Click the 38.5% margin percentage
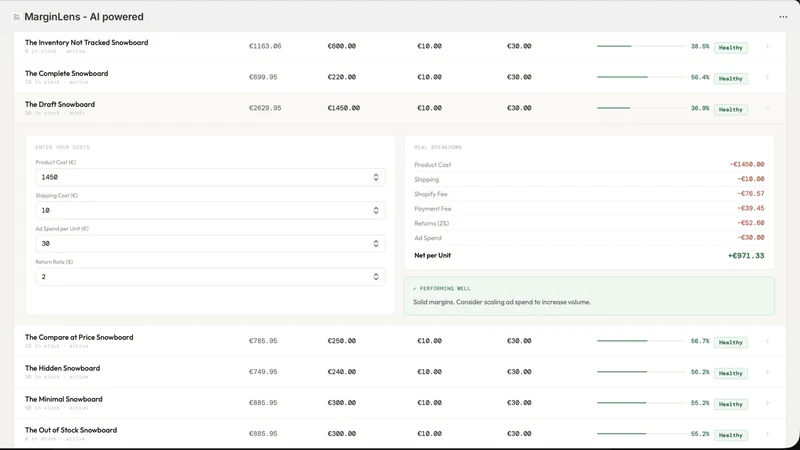 pyautogui.click(x=700, y=46)
